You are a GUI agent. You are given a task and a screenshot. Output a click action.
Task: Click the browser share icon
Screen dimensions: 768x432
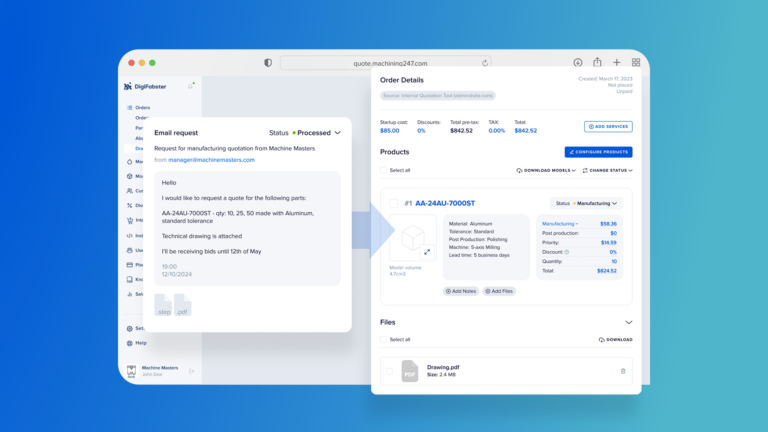[597, 62]
